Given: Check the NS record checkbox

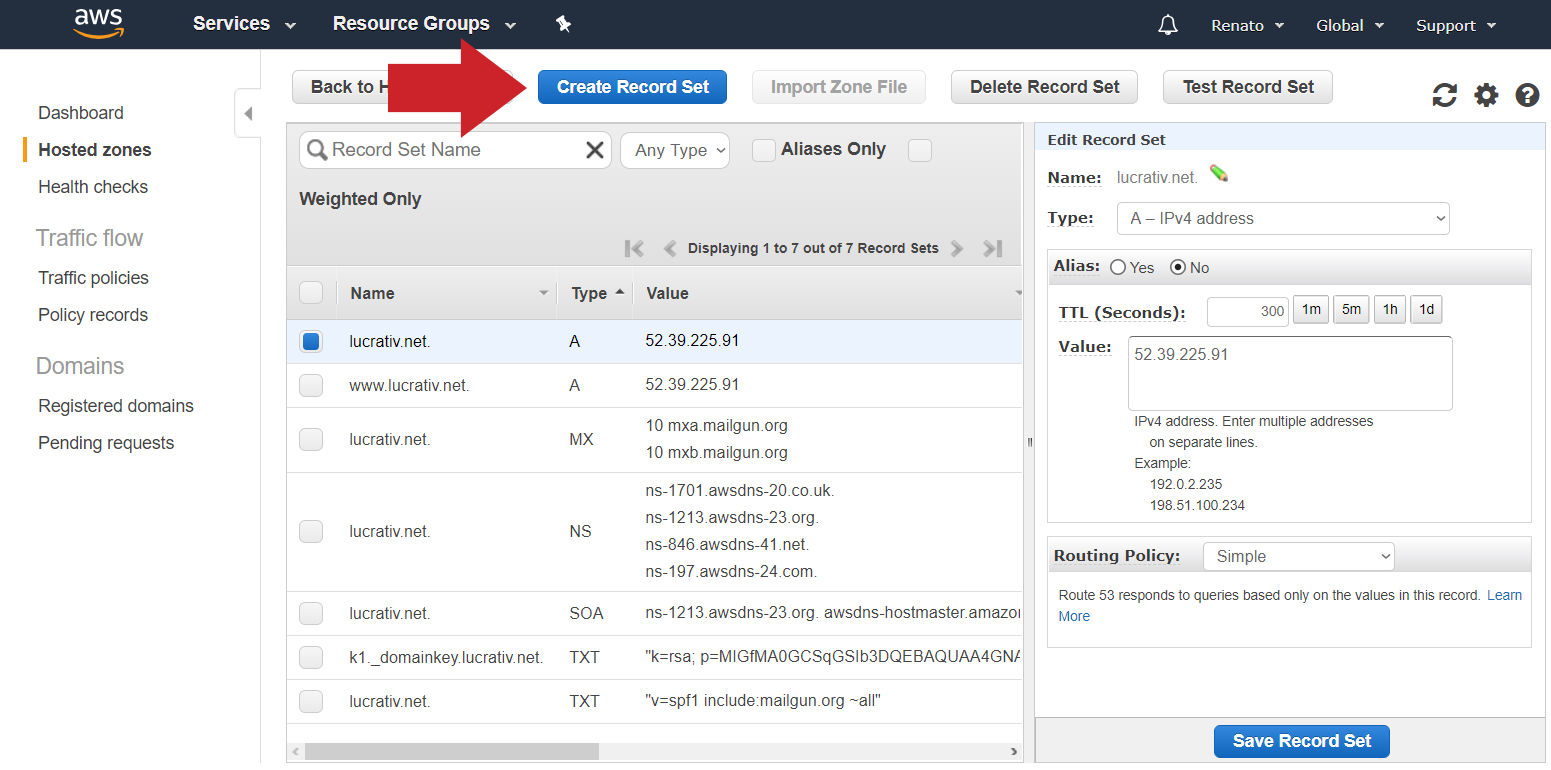Looking at the screenshot, I should (311, 531).
